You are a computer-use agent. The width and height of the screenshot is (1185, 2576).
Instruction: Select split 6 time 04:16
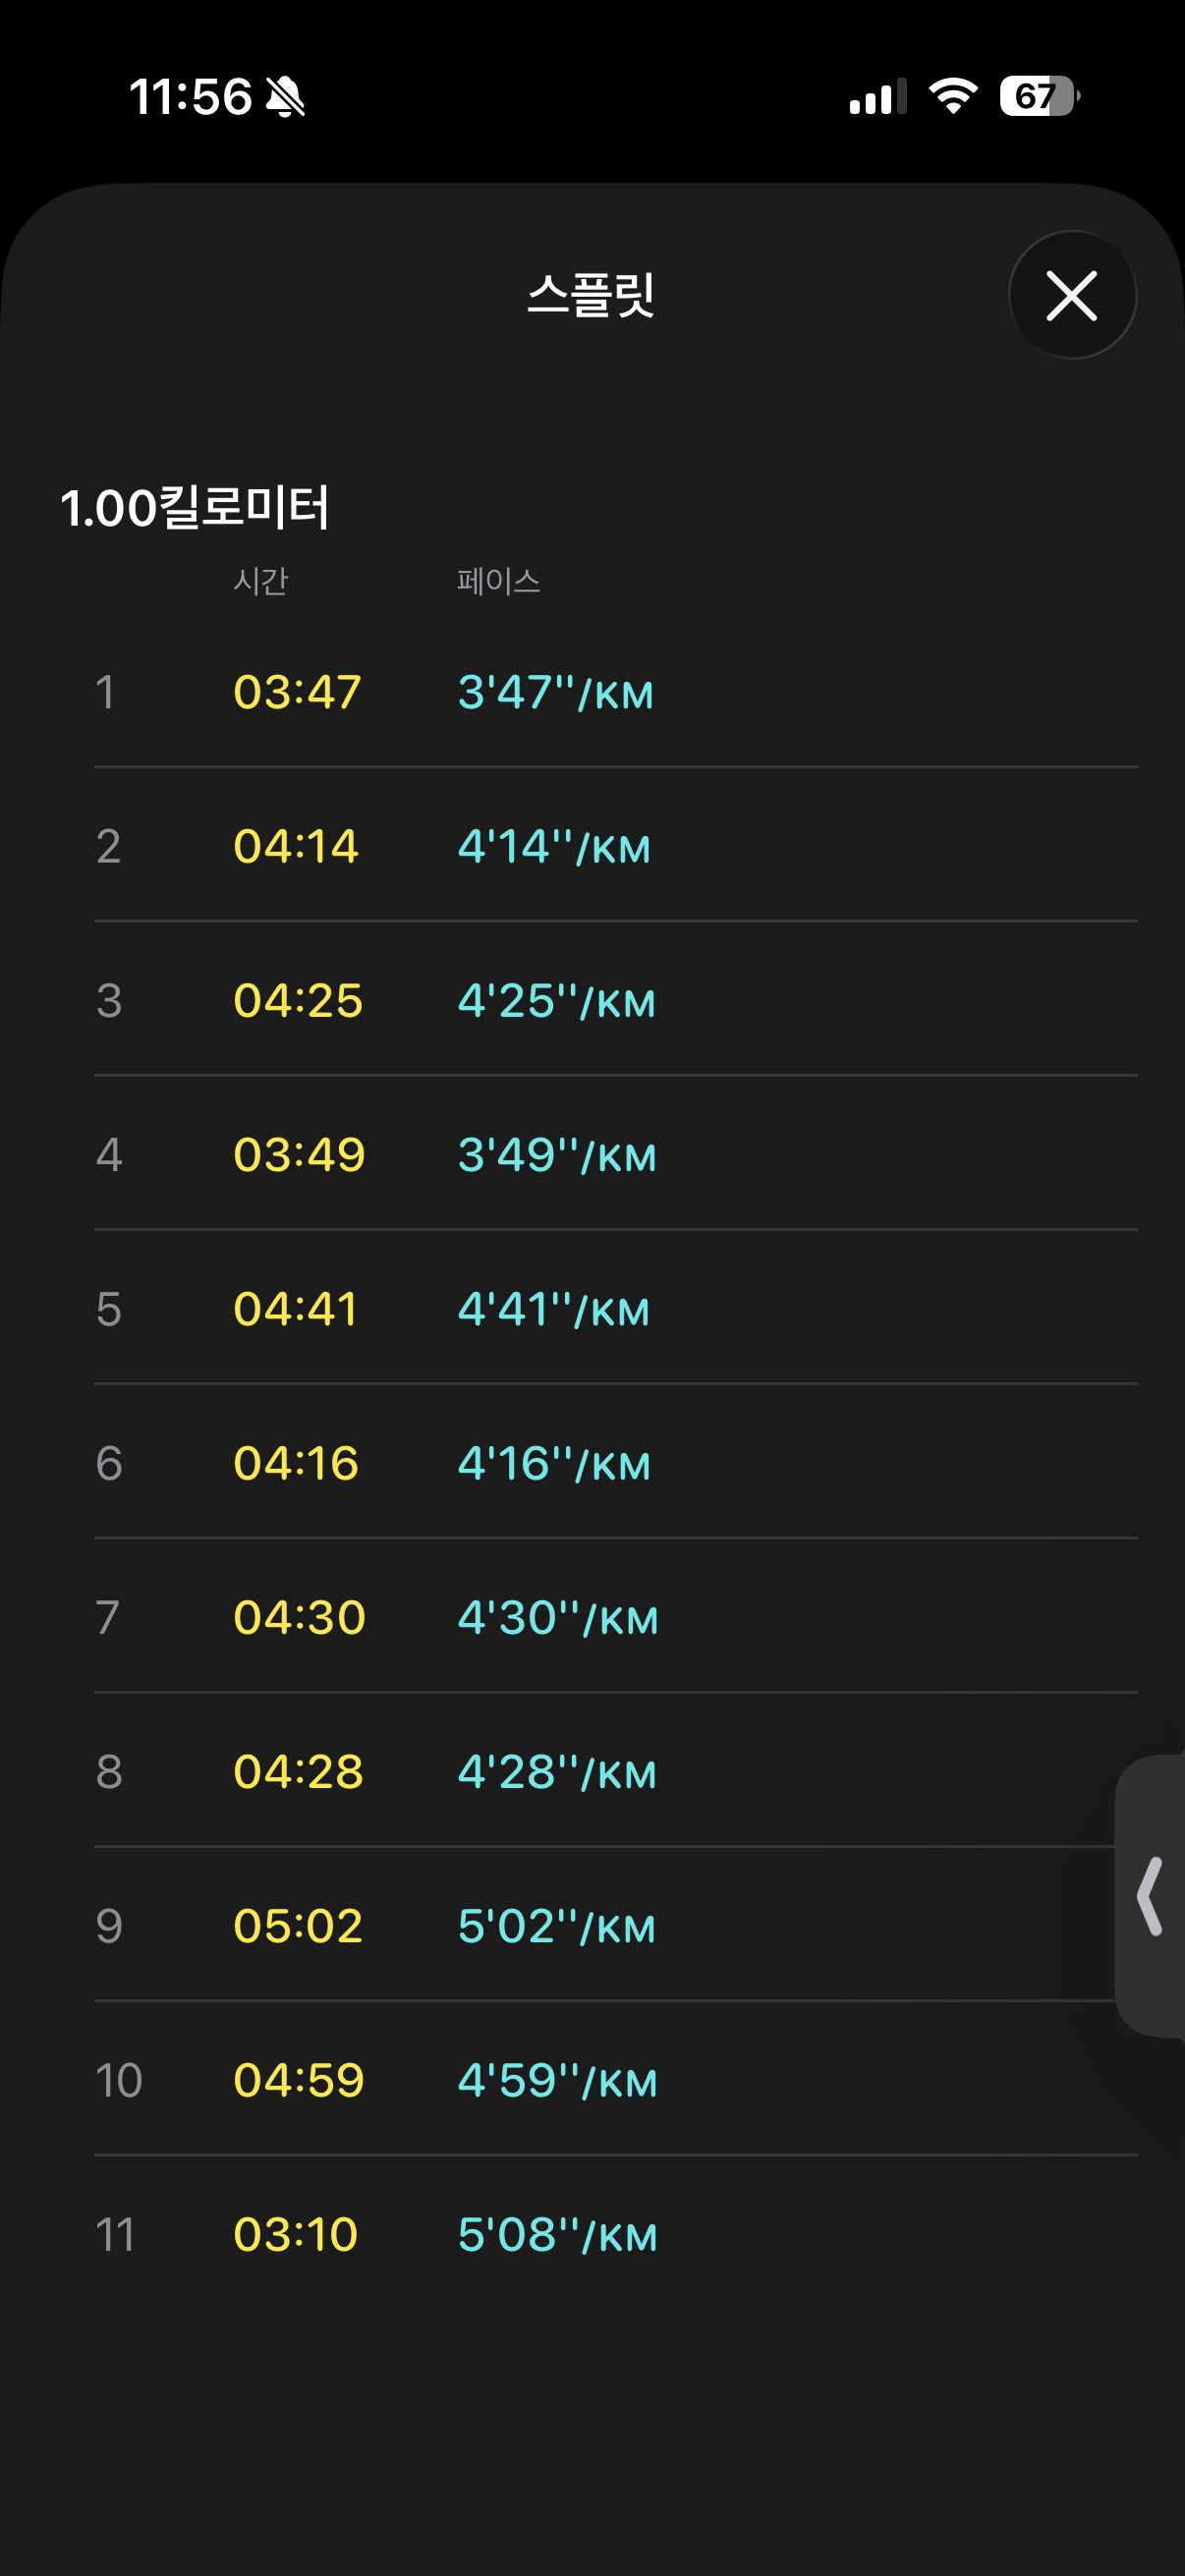click(x=296, y=1464)
